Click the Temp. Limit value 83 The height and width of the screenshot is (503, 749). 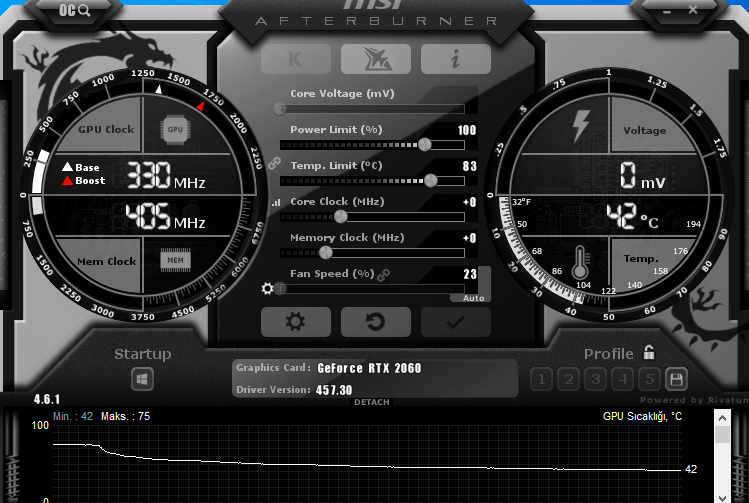(470, 166)
